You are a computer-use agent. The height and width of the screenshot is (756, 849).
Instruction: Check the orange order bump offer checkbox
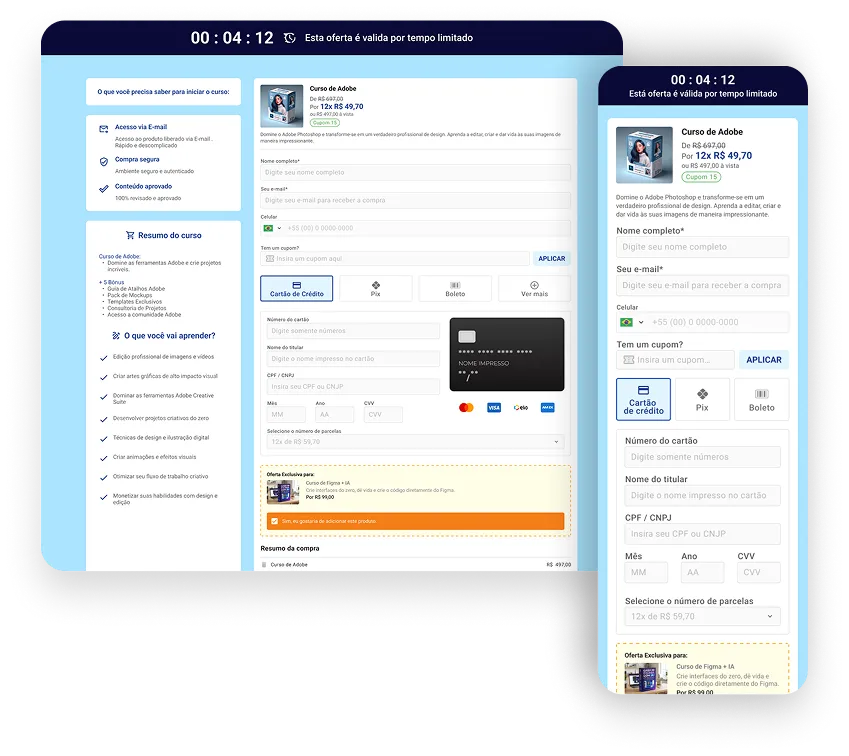pyautogui.click(x=275, y=521)
